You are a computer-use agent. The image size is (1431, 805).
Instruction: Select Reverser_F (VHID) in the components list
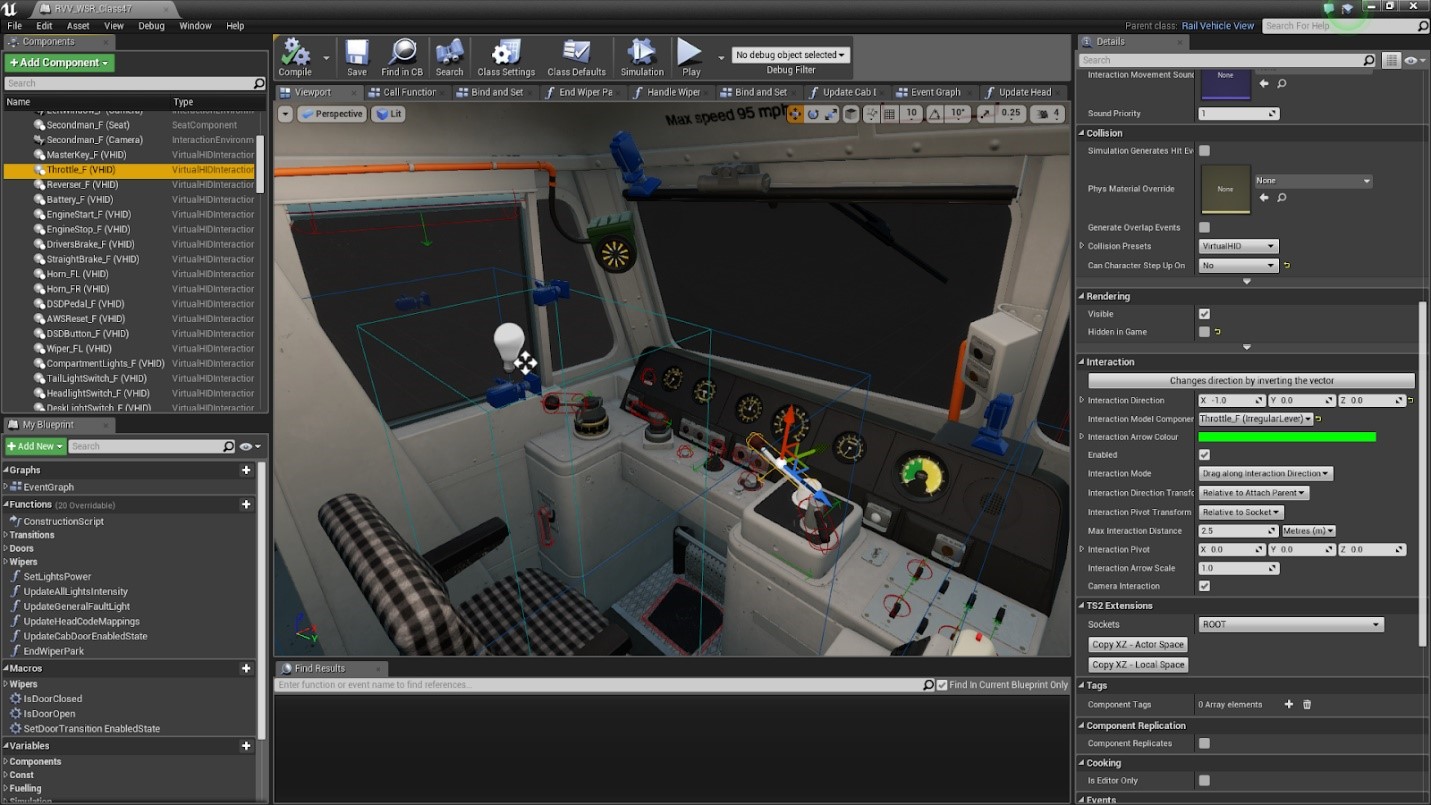[x=82, y=185]
